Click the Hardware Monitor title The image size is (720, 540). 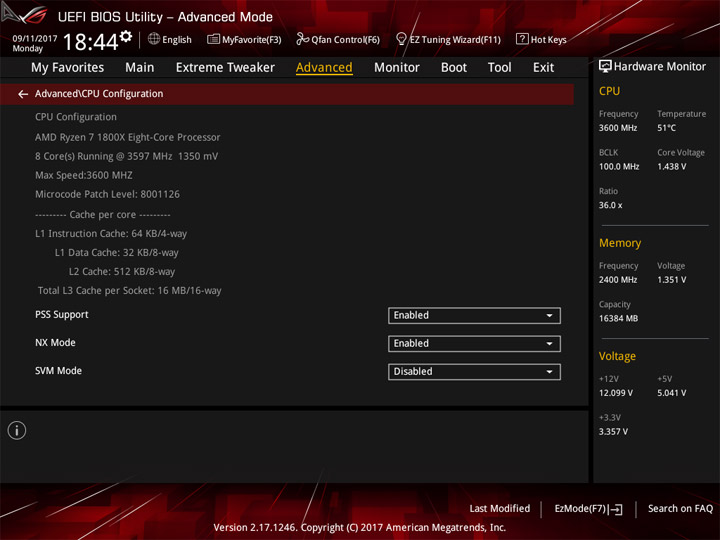659,67
